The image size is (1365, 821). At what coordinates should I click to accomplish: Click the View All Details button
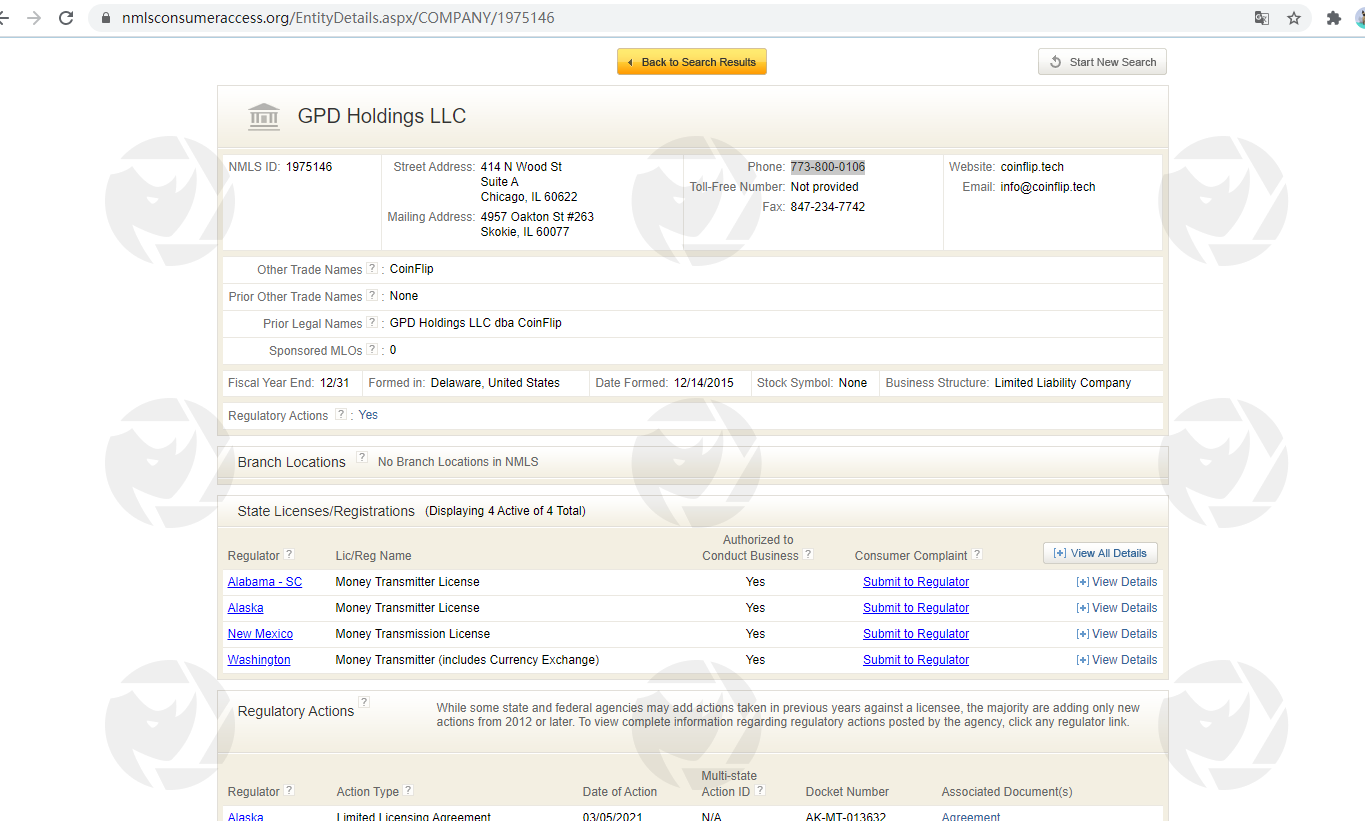pos(1100,553)
